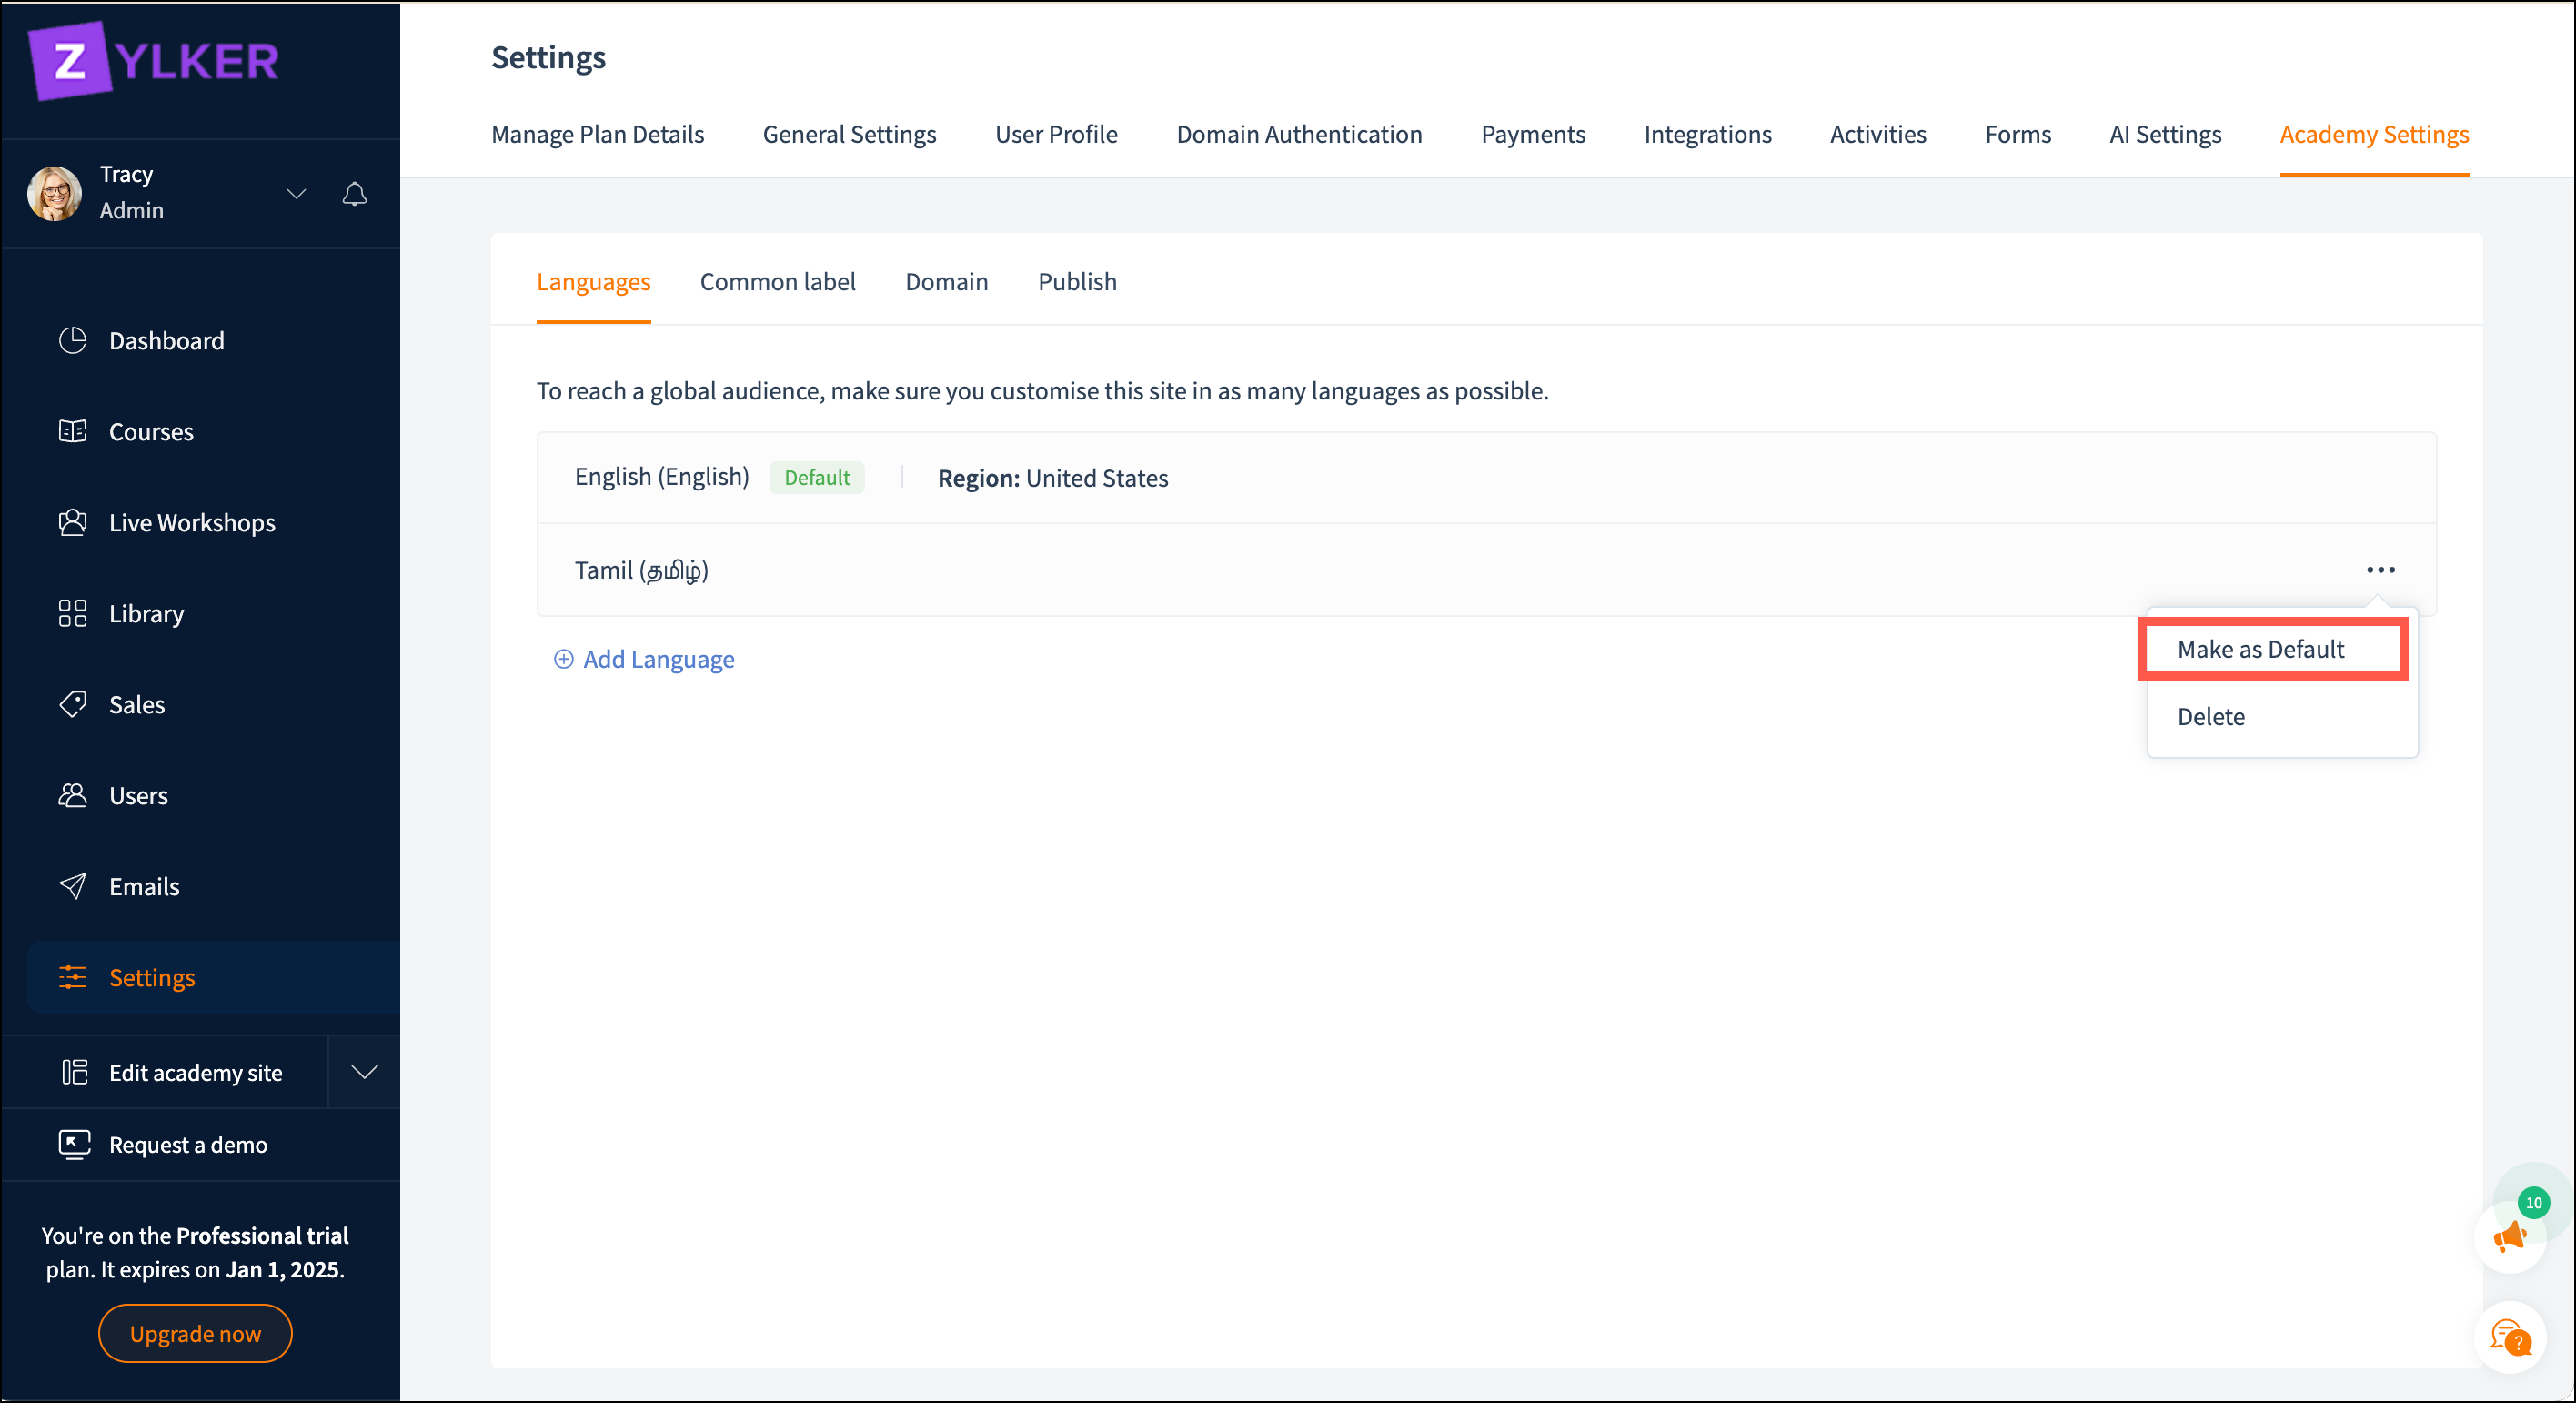Choose Delete from the language menu
Screen dimensions: 2576x1403
(x=2210, y=716)
